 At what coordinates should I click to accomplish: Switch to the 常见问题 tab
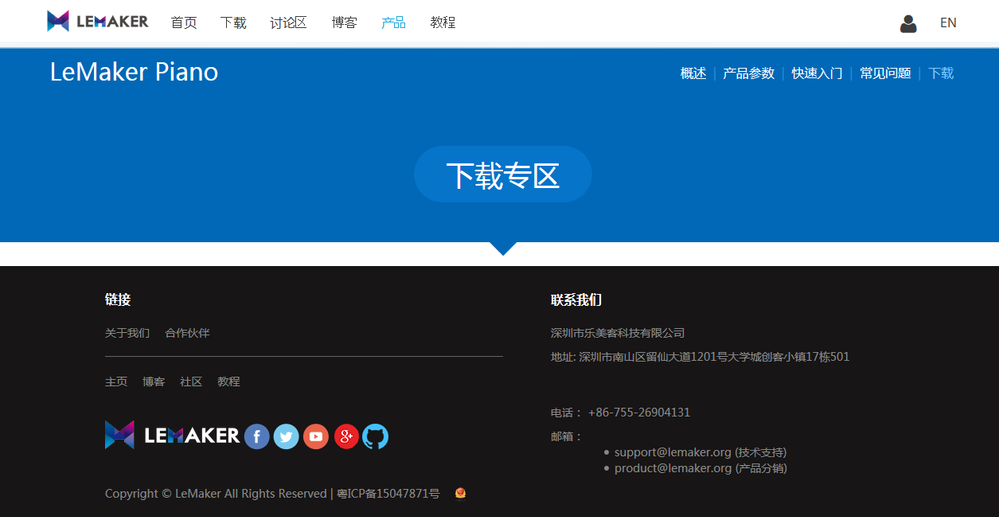pyautogui.click(x=885, y=73)
